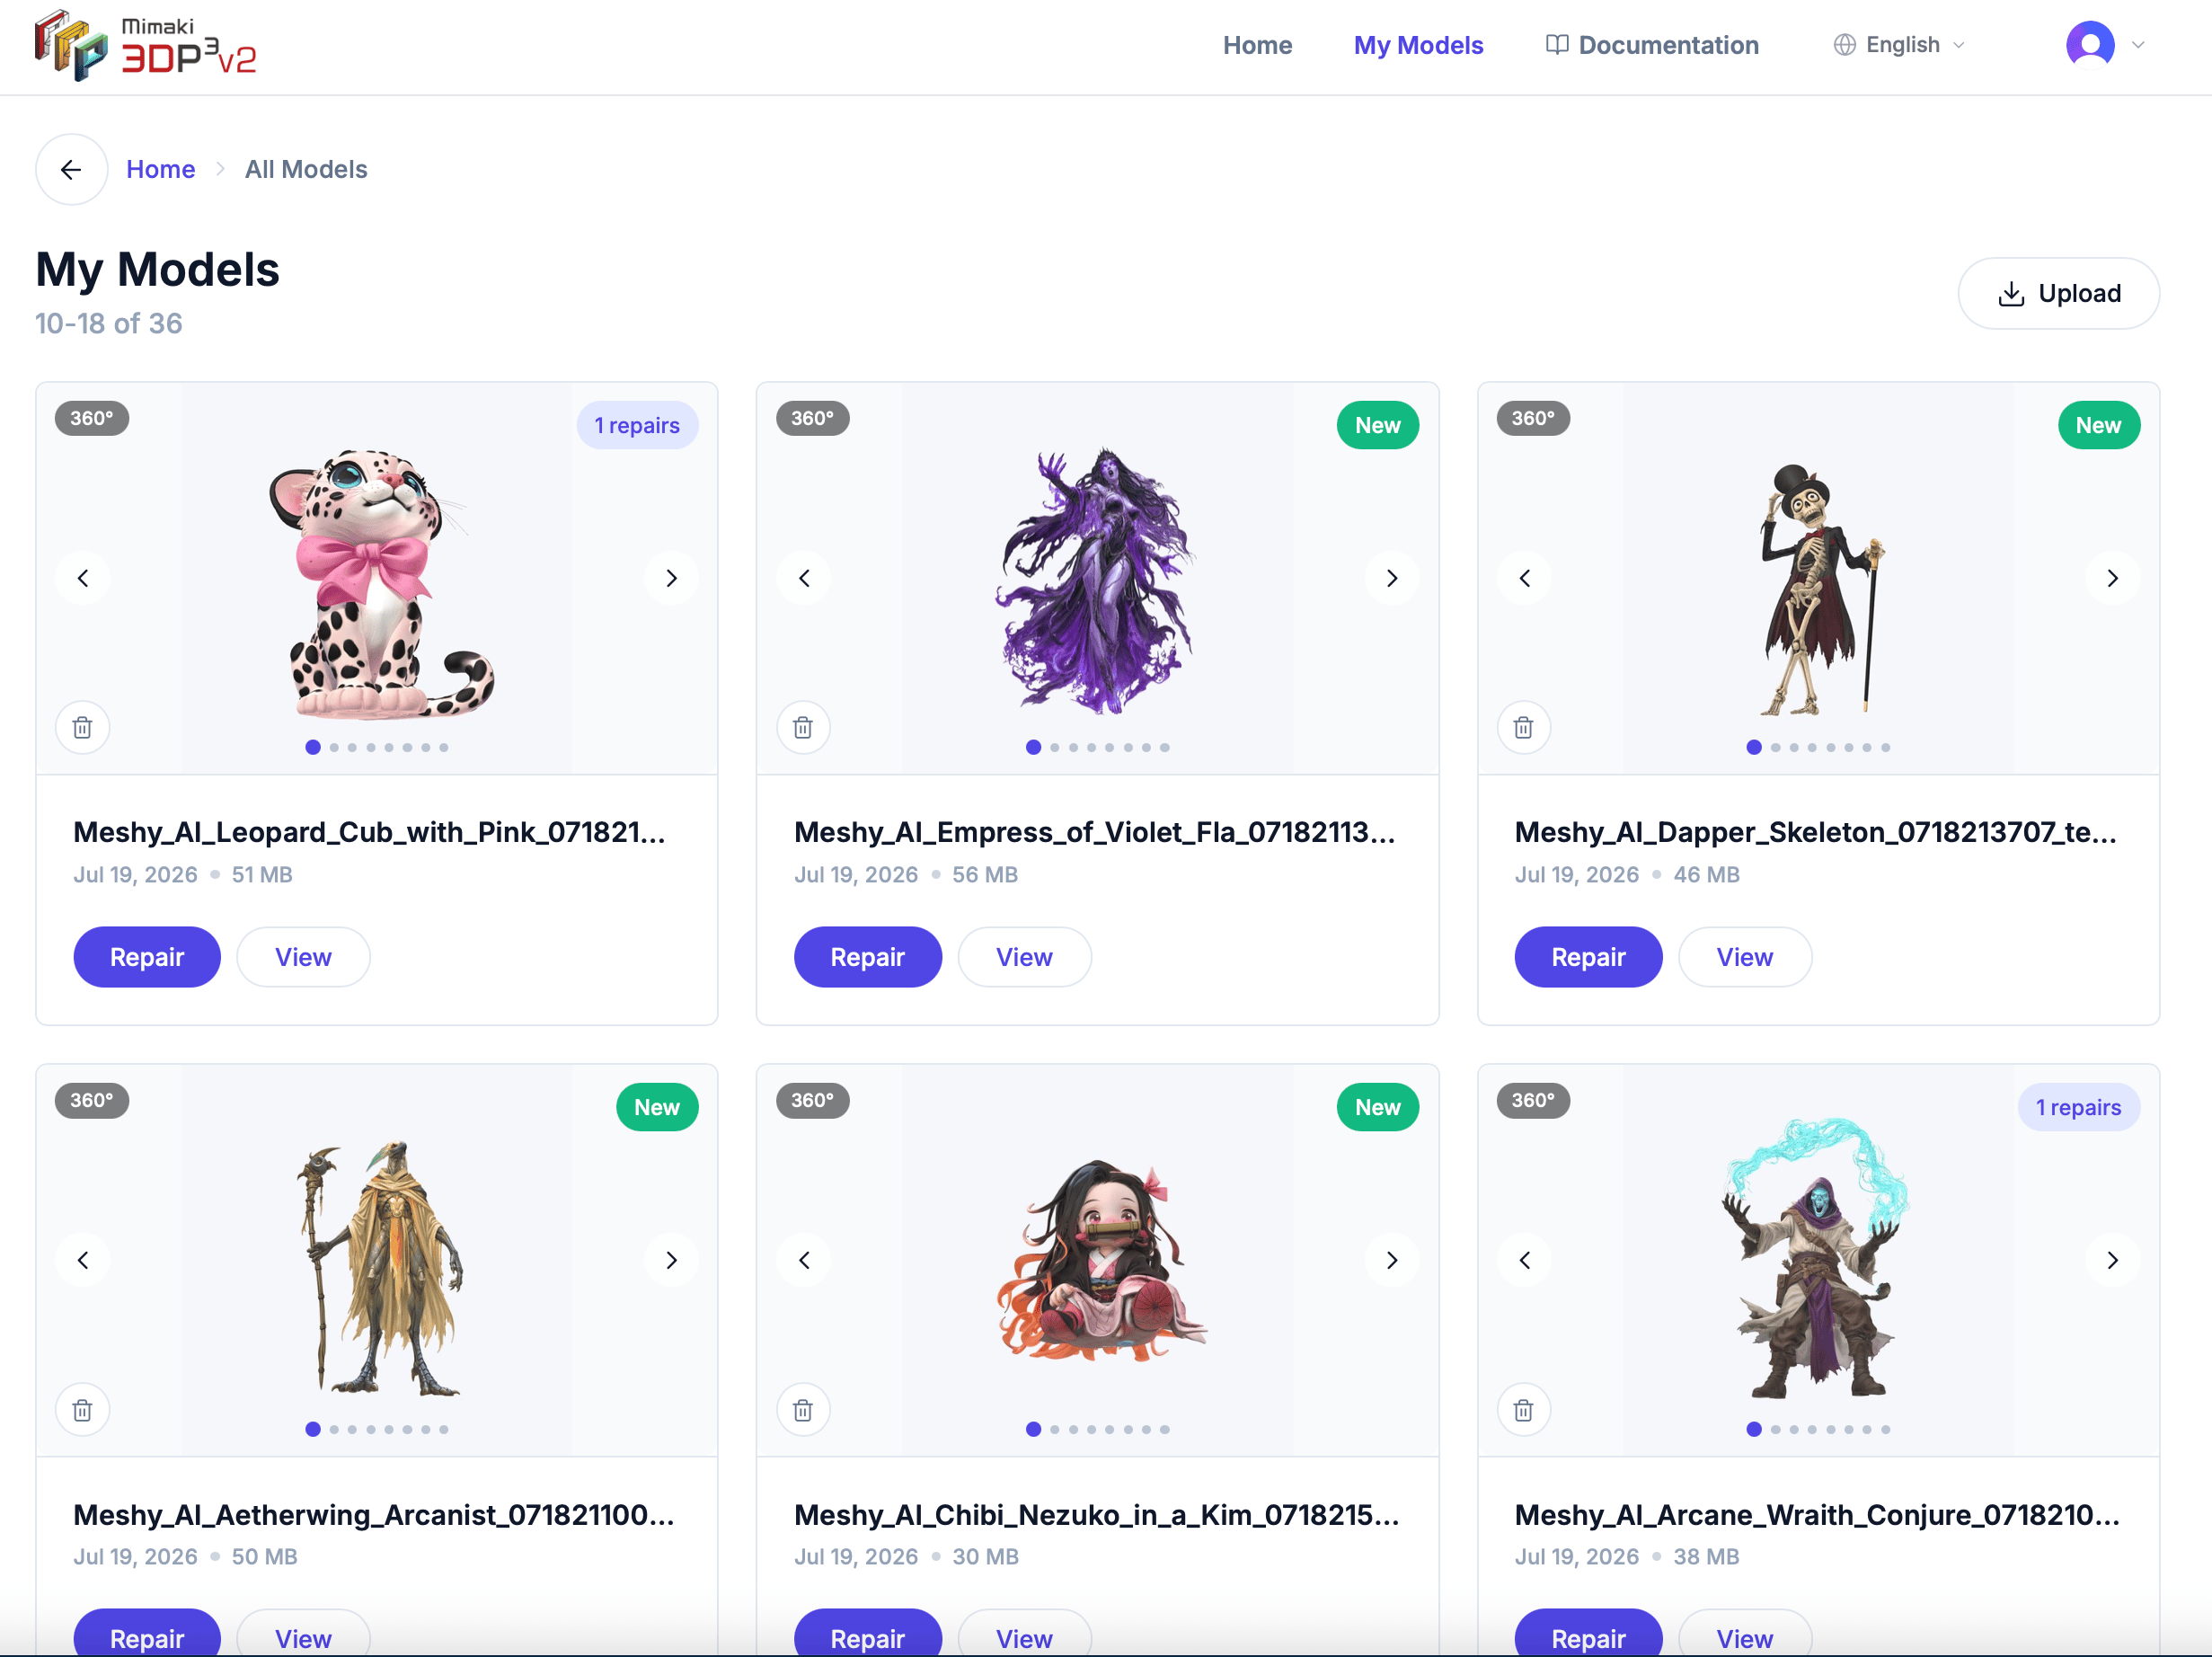Show previous image of Chibi Nezuko
The height and width of the screenshot is (1657, 2212).
804,1260
